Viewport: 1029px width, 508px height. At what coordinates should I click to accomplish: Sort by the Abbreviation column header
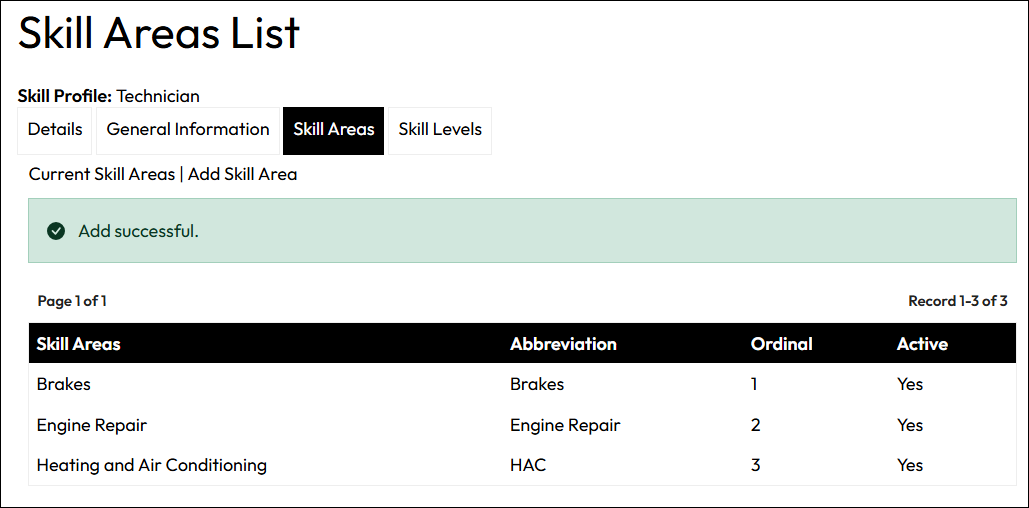[563, 344]
